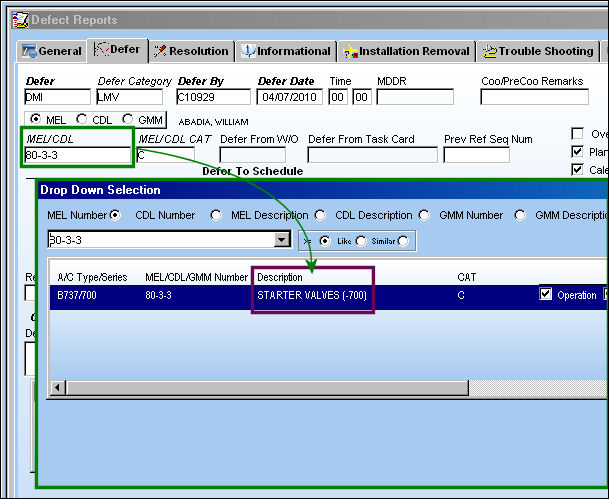Screen dimensions: 609x499
Task: Click the Defer From Task Card field
Action: coord(372,155)
